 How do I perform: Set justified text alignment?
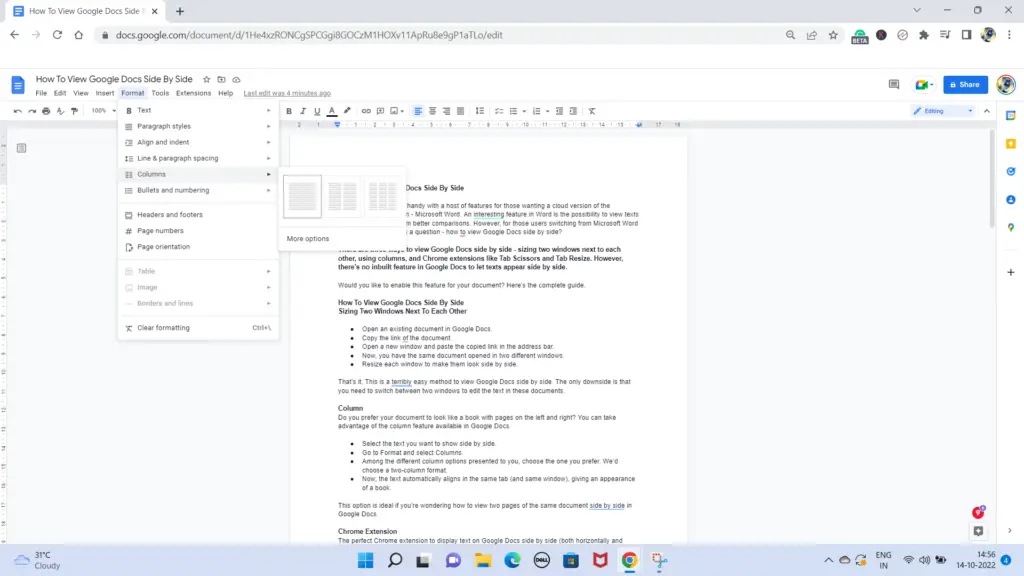pyautogui.click(x=460, y=111)
